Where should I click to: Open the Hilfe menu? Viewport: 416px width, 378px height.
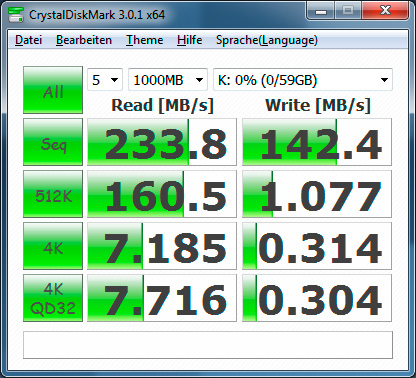(x=190, y=40)
